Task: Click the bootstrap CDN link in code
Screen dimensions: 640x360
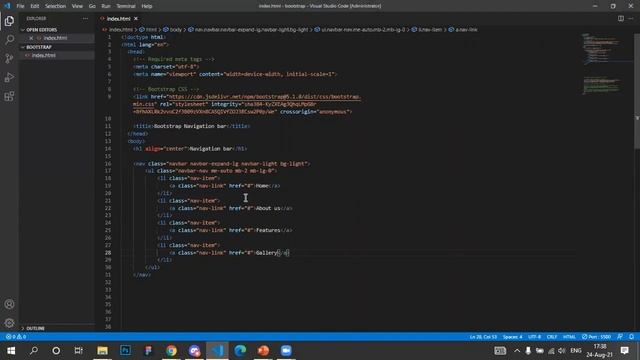Action: pos(264,97)
